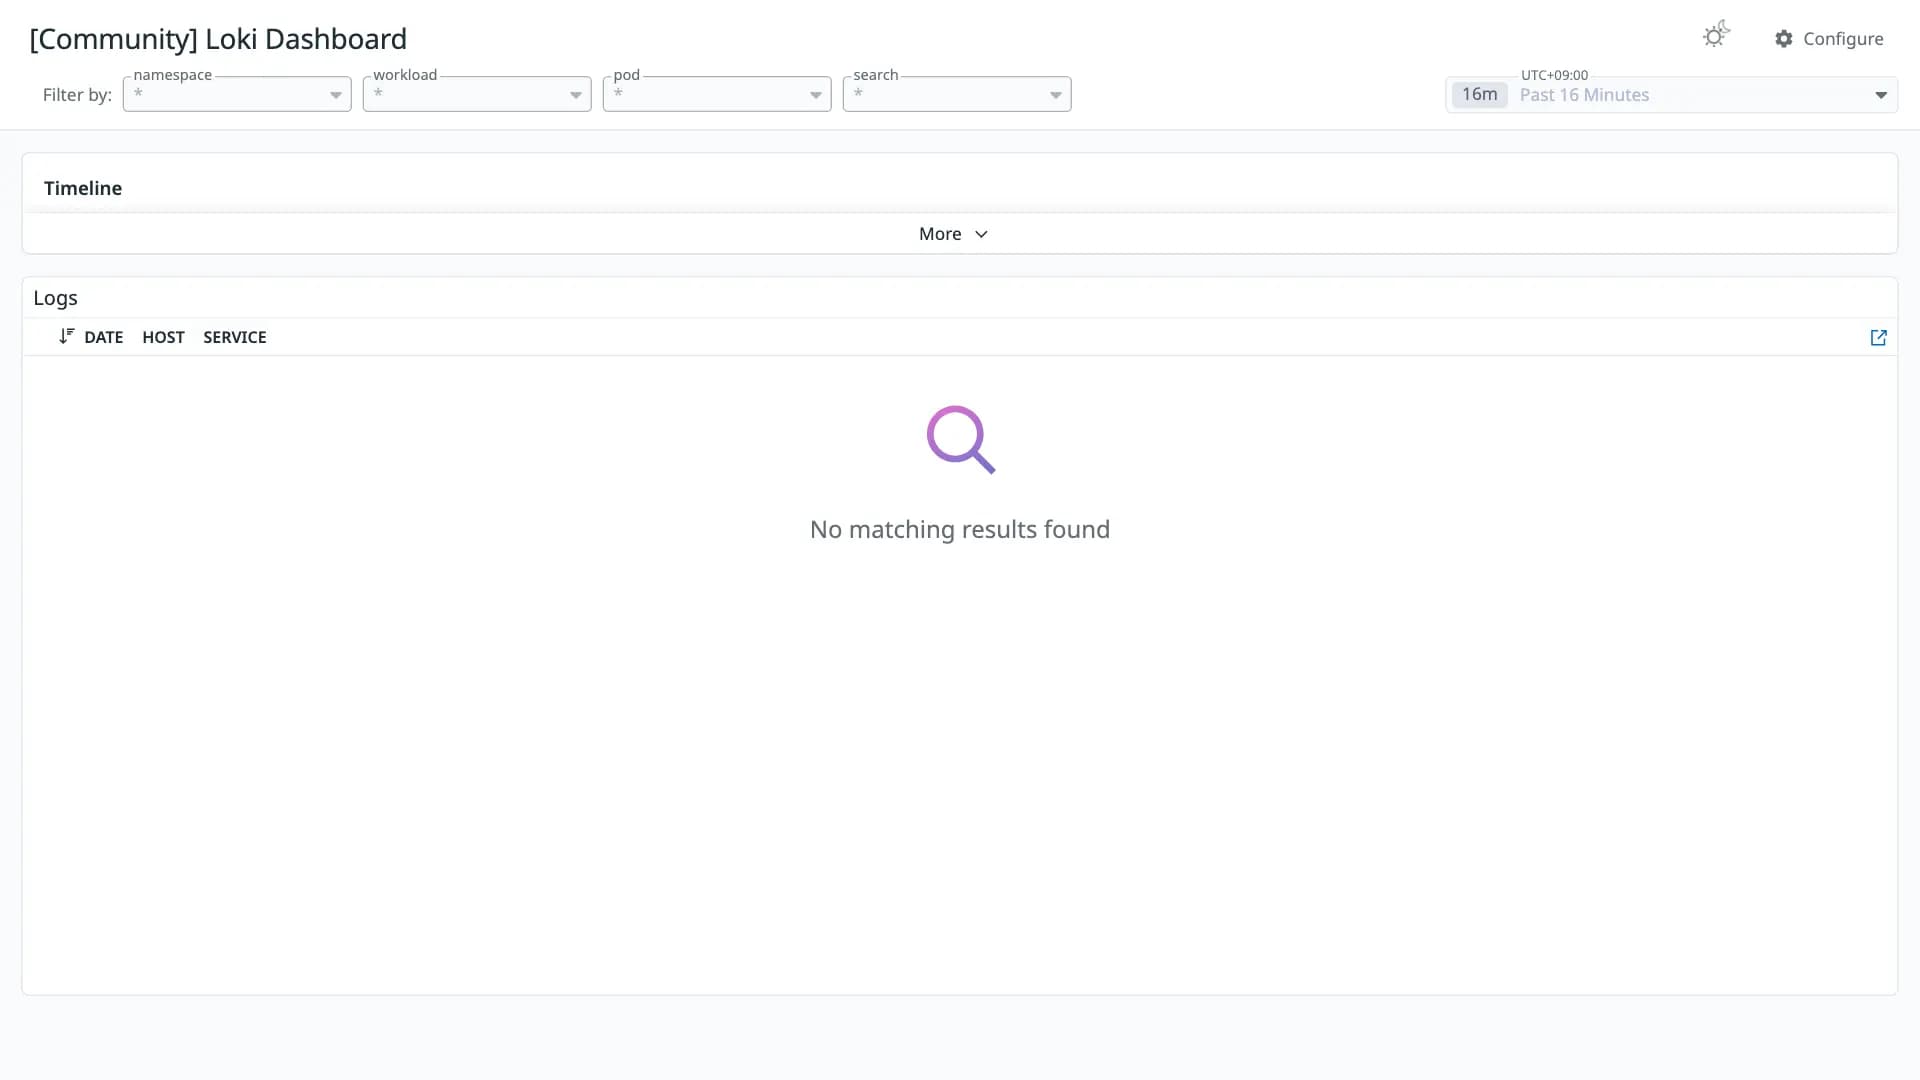
Task: Open the pod filter dropdown
Action: pyautogui.click(x=717, y=94)
